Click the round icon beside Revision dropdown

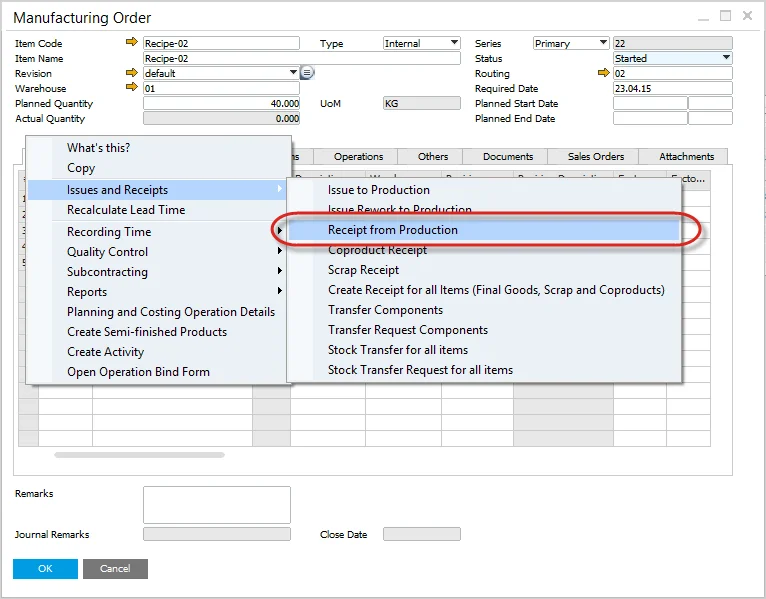[308, 73]
